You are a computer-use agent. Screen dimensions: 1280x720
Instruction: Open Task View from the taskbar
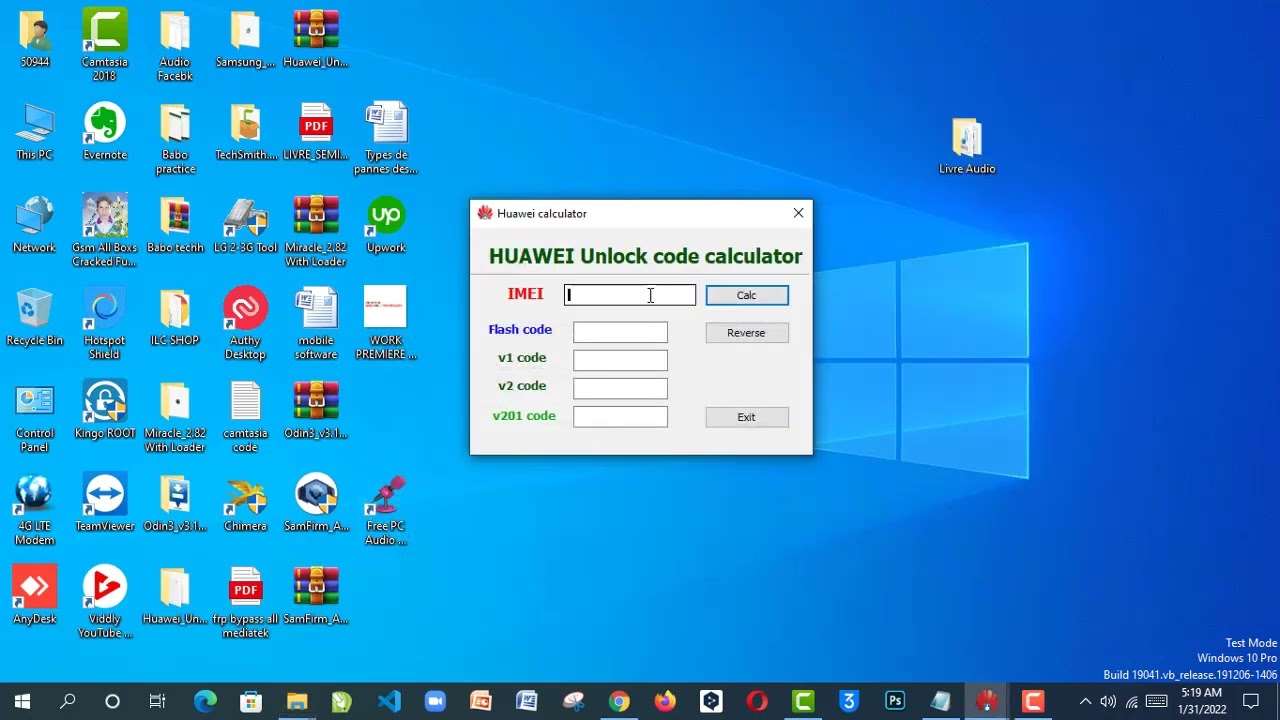point(157,701)
